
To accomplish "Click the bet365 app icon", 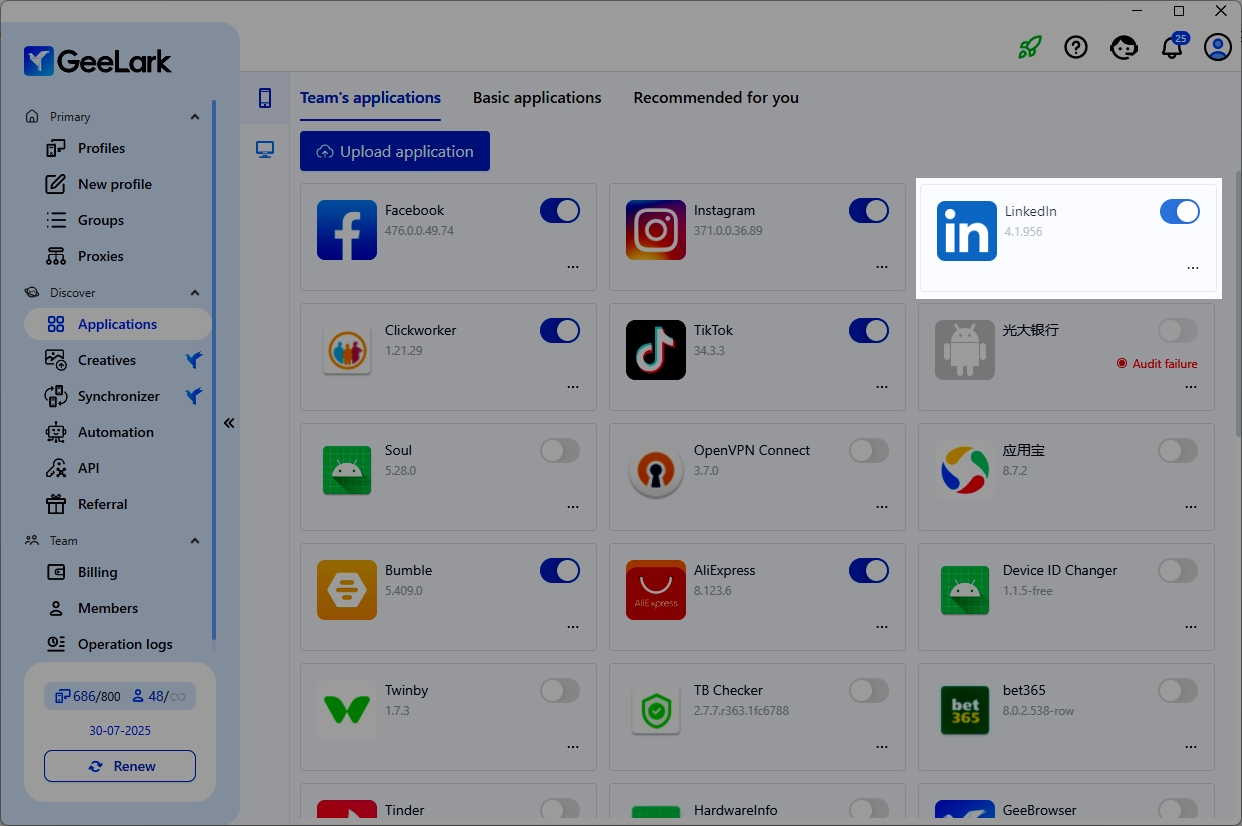I will (x=965, y=710).
